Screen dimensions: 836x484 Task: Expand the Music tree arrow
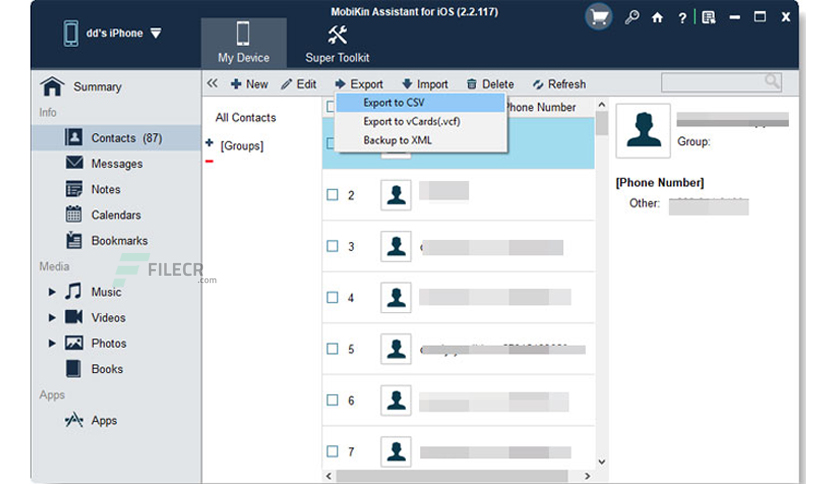coord(52,292)
